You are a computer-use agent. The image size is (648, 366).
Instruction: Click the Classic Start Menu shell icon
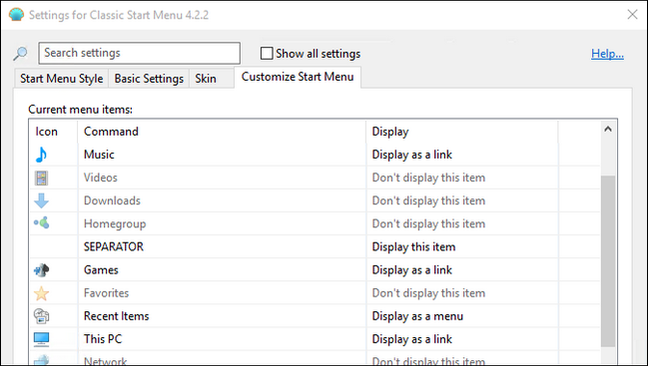click(x=16, y=14)
